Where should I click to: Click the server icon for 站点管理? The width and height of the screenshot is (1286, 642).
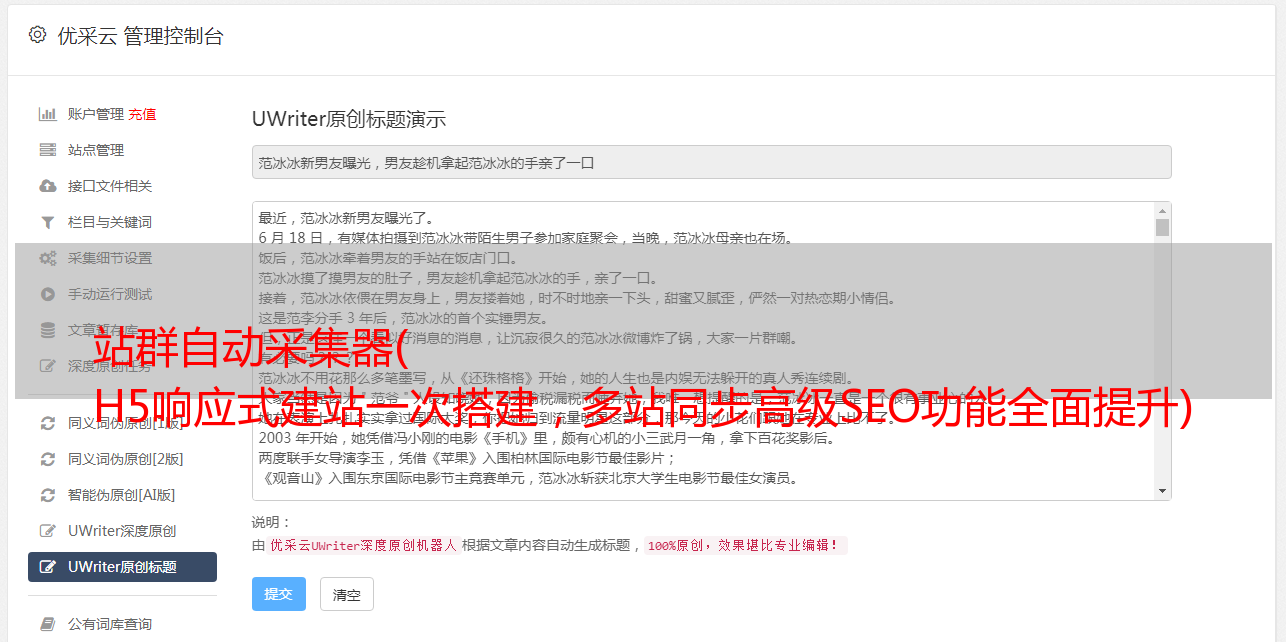[47, 150]
